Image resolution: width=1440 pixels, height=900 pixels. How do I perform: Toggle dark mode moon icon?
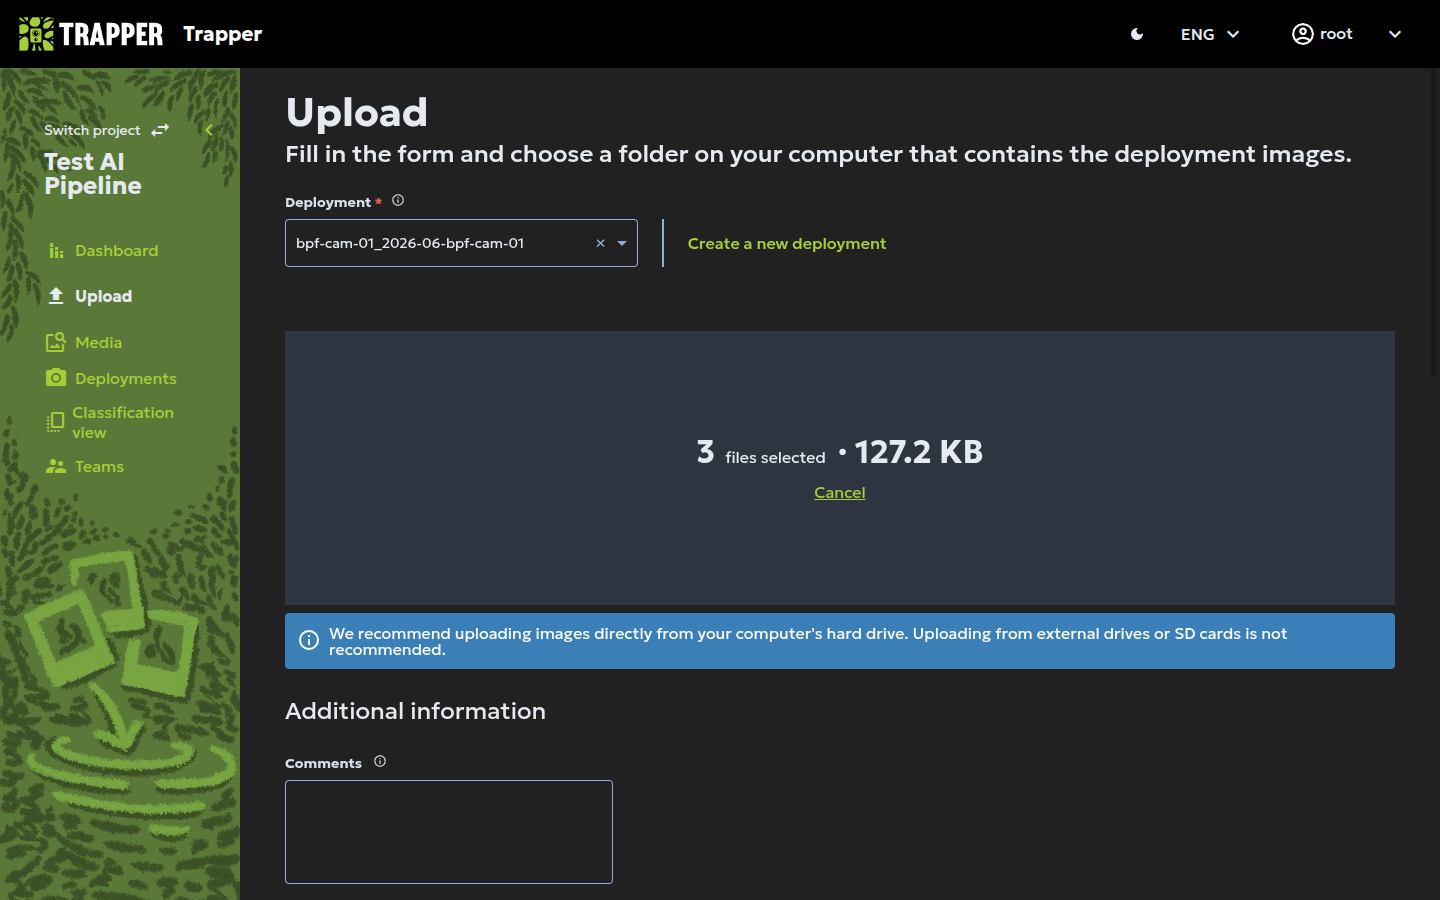[1137, 34]
